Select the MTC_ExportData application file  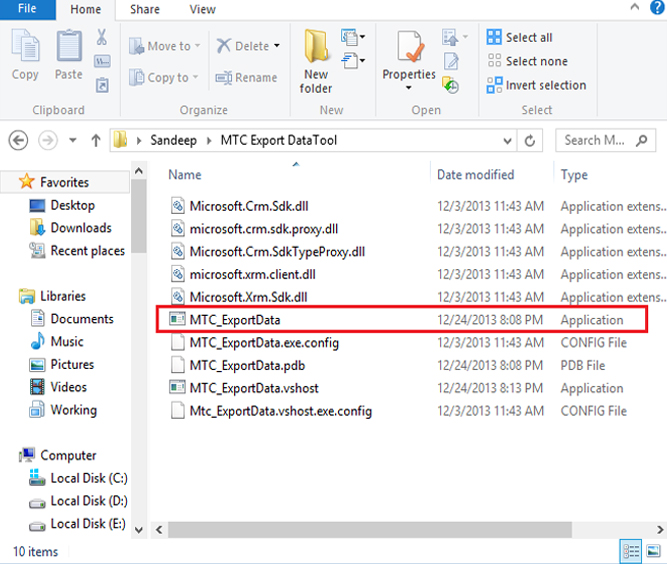point(235,320)
